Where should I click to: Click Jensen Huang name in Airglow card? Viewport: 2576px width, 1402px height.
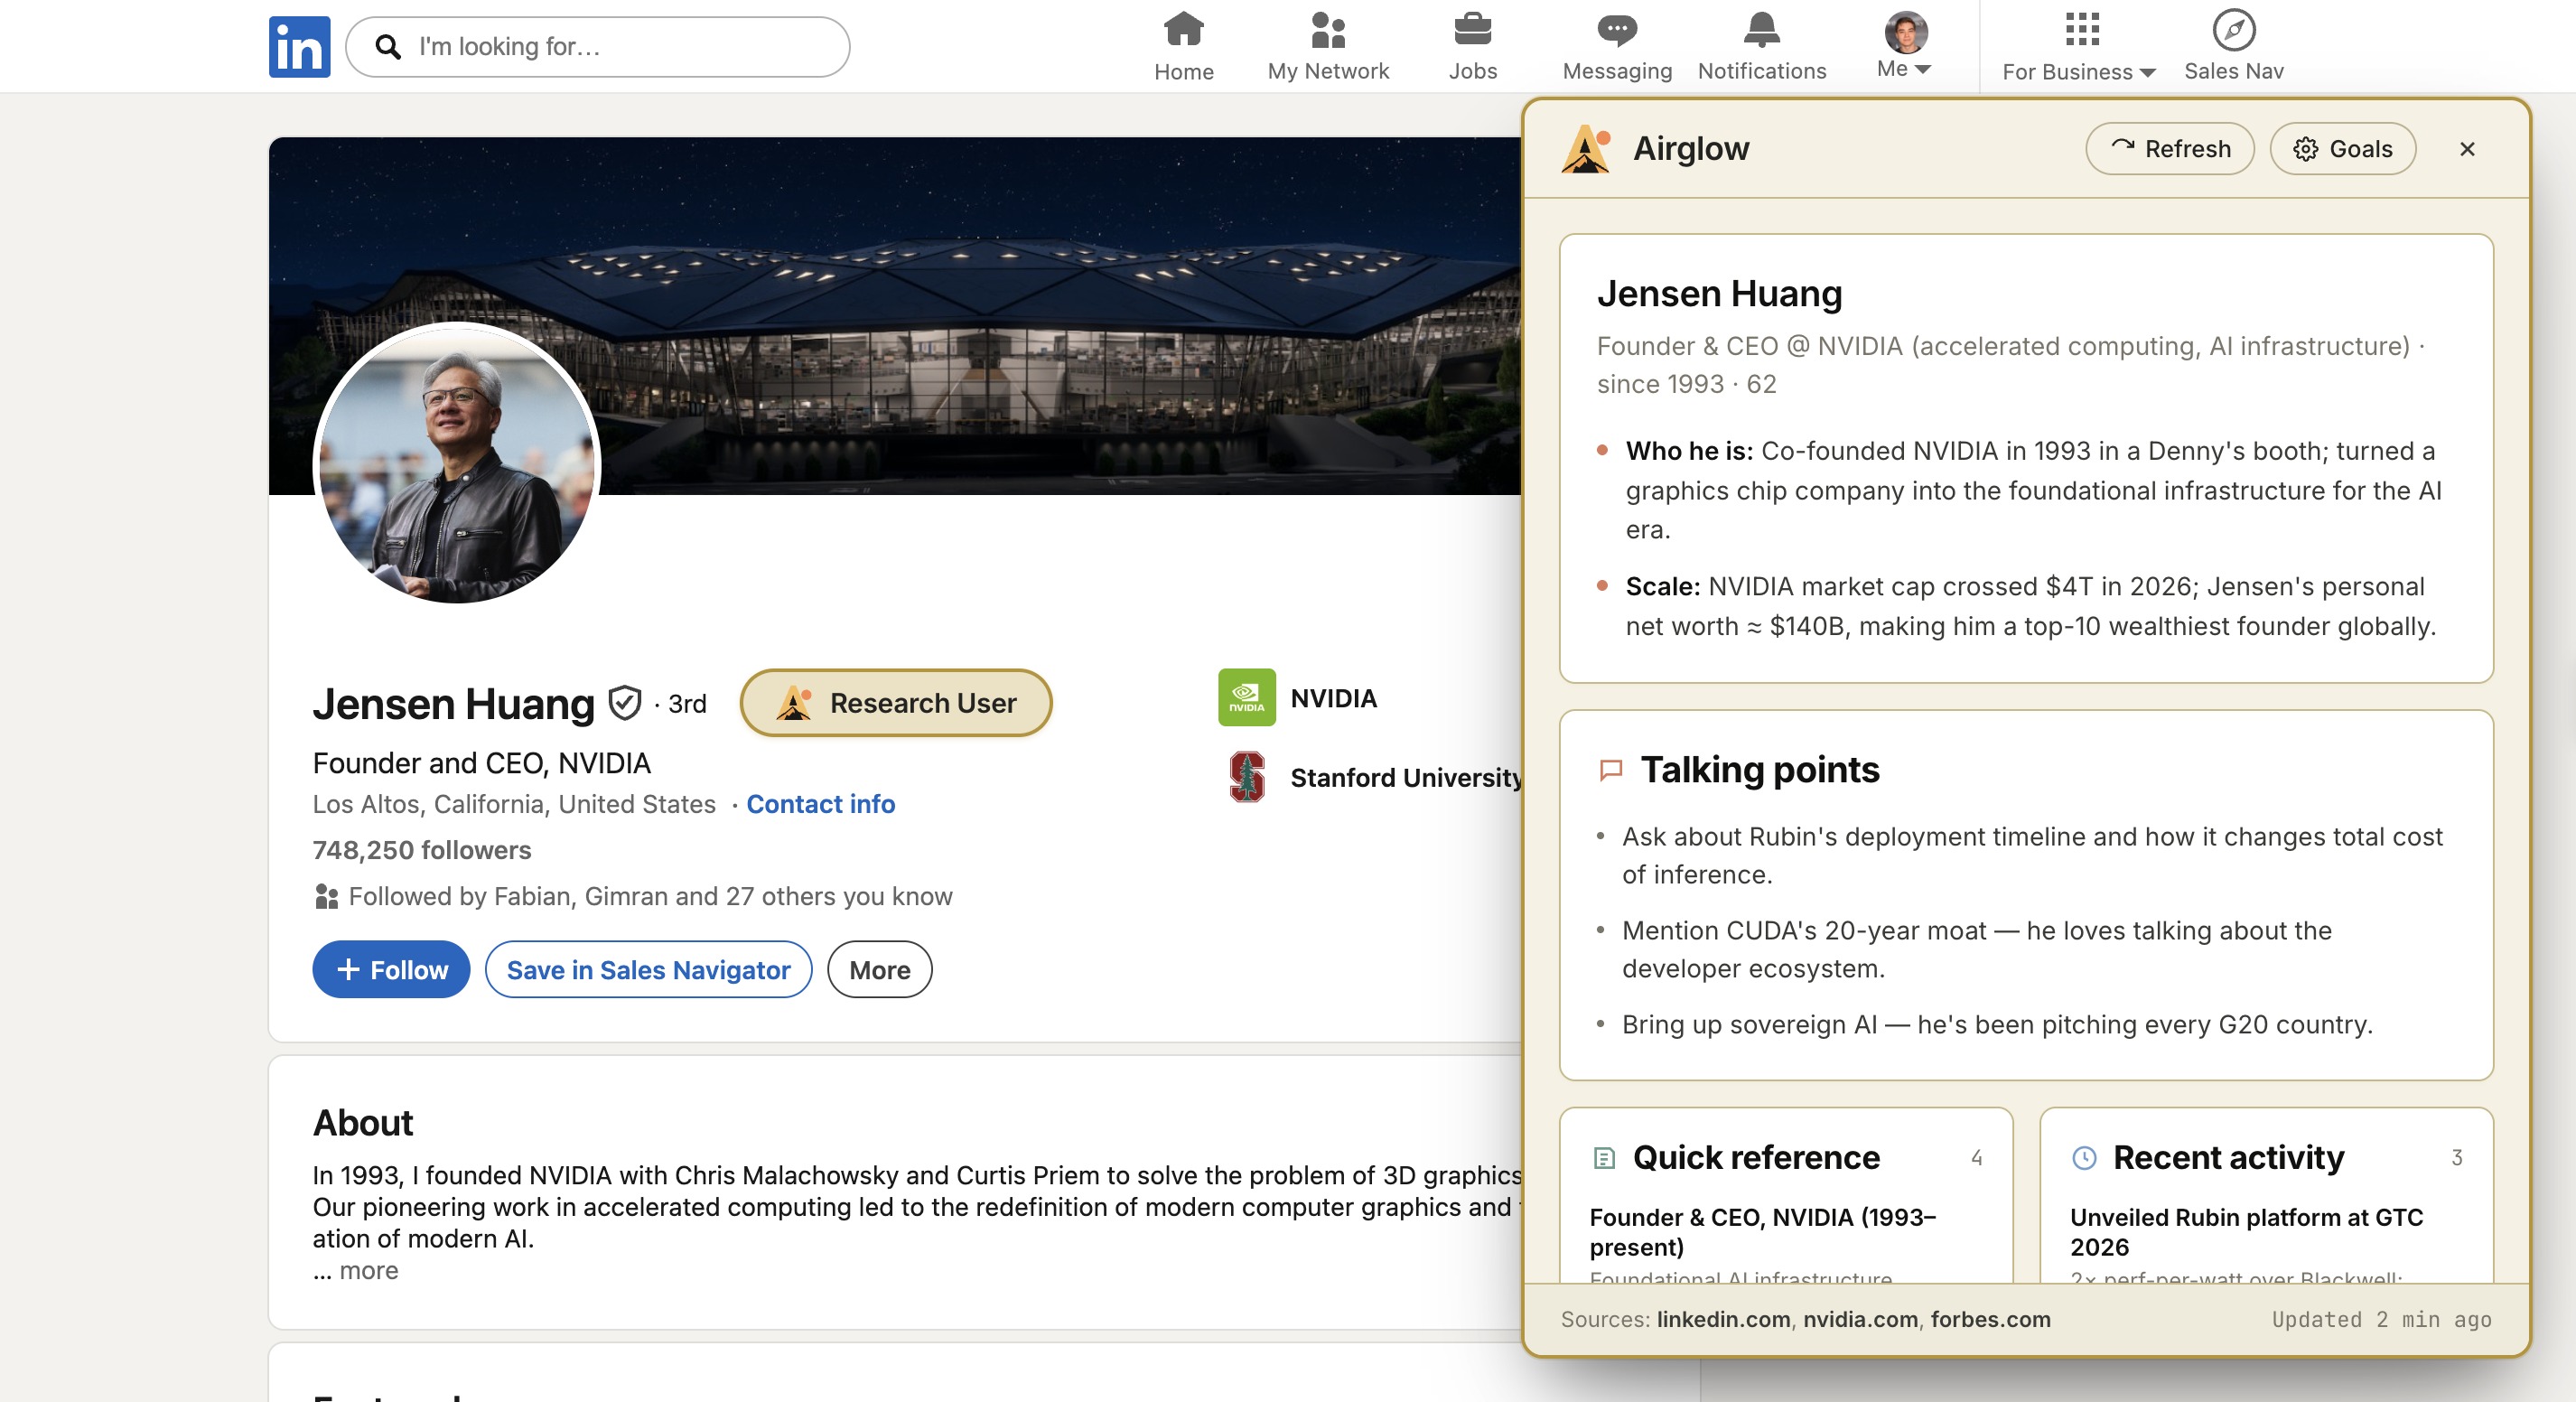pos(1719,293)
